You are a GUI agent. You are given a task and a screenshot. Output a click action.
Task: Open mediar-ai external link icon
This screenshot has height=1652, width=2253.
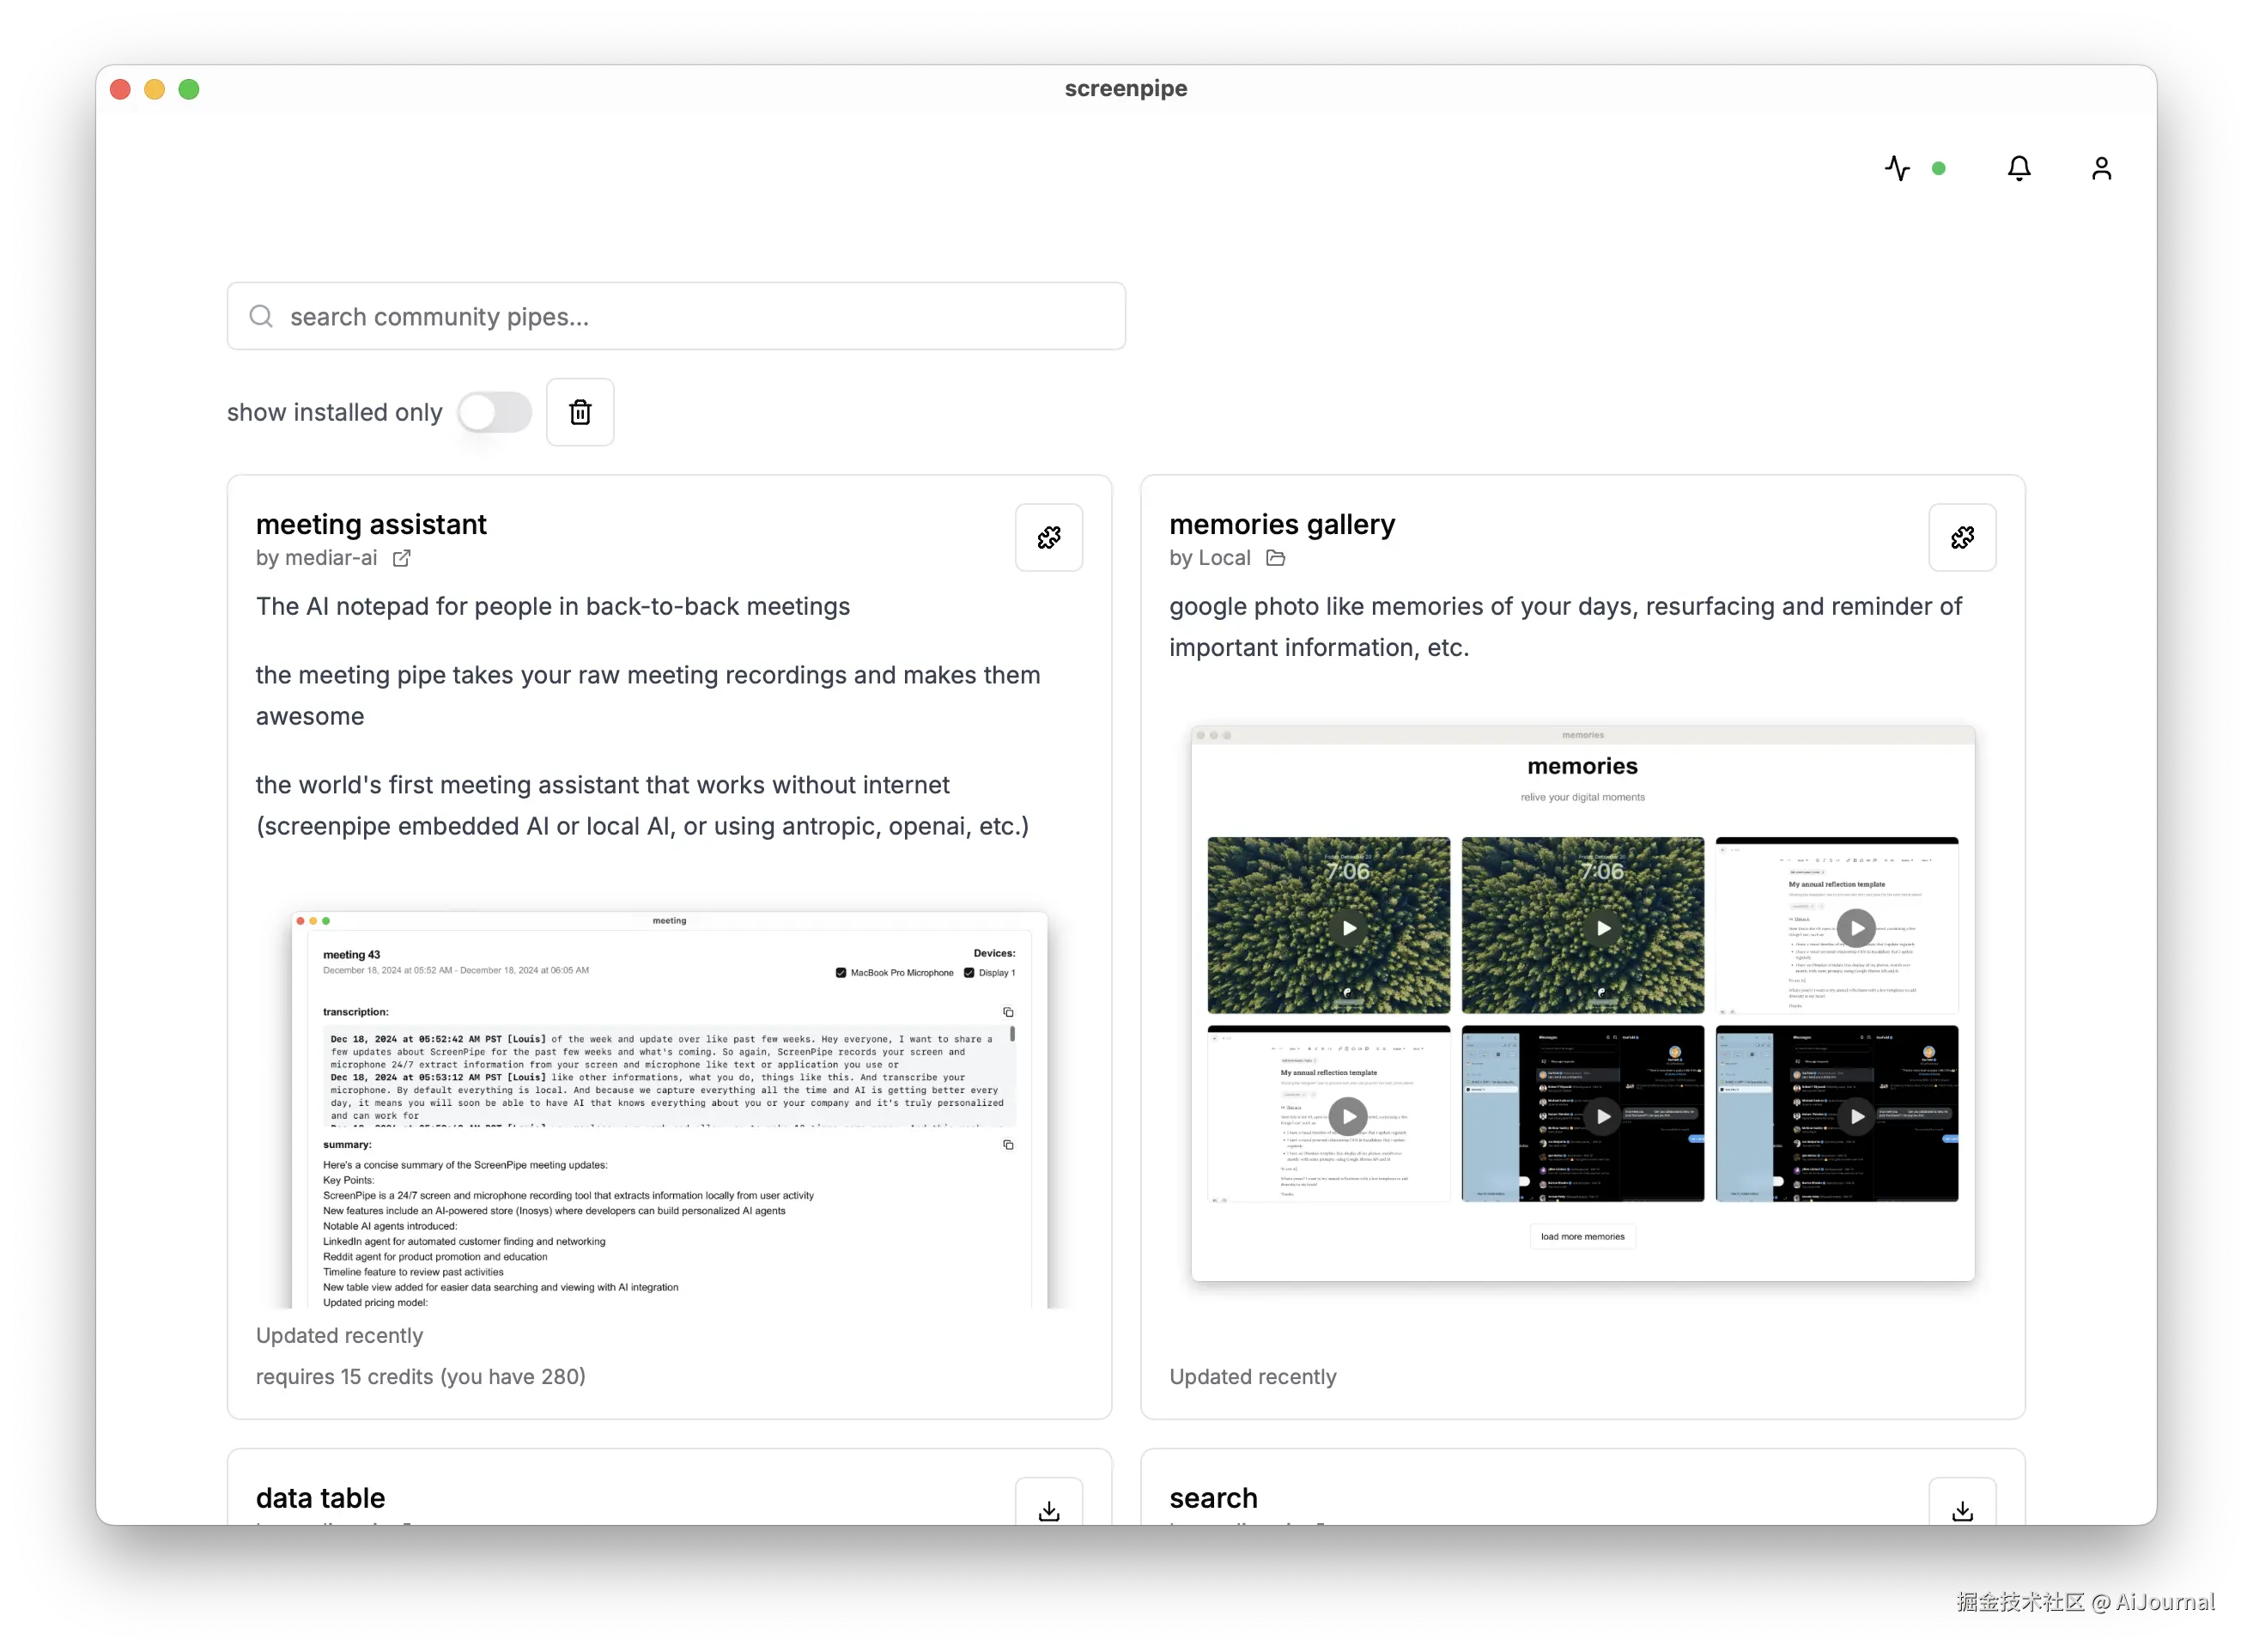click(401, 558)
